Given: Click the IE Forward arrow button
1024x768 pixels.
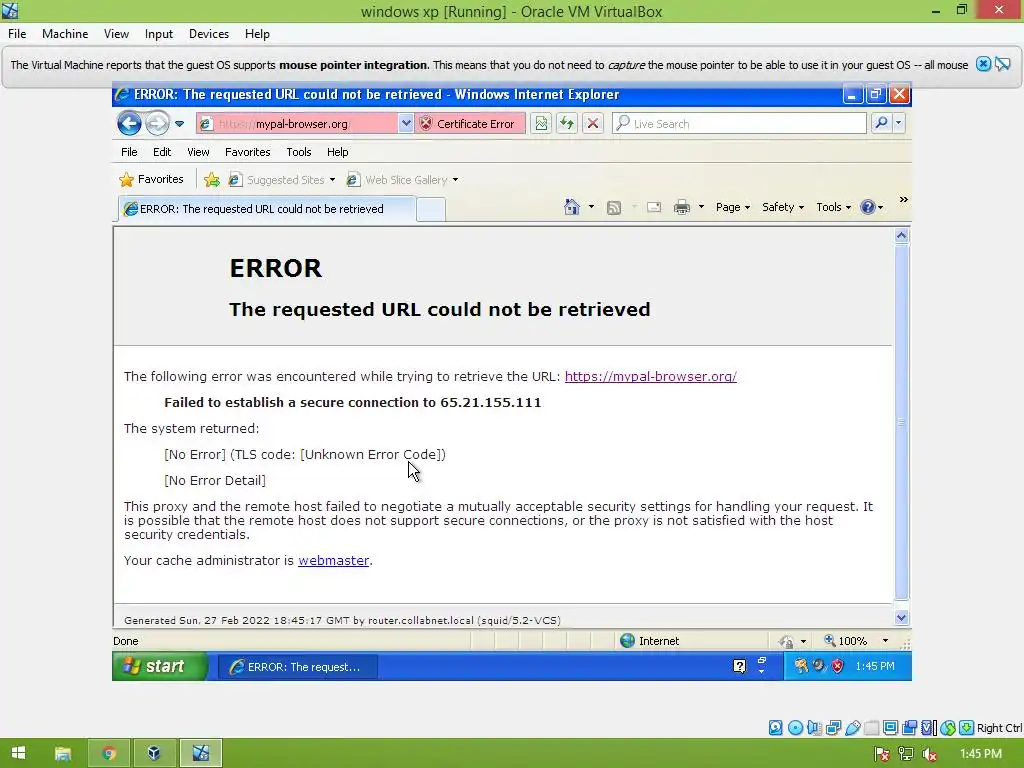Looking at the screenshot, I should tap(157, 123).
